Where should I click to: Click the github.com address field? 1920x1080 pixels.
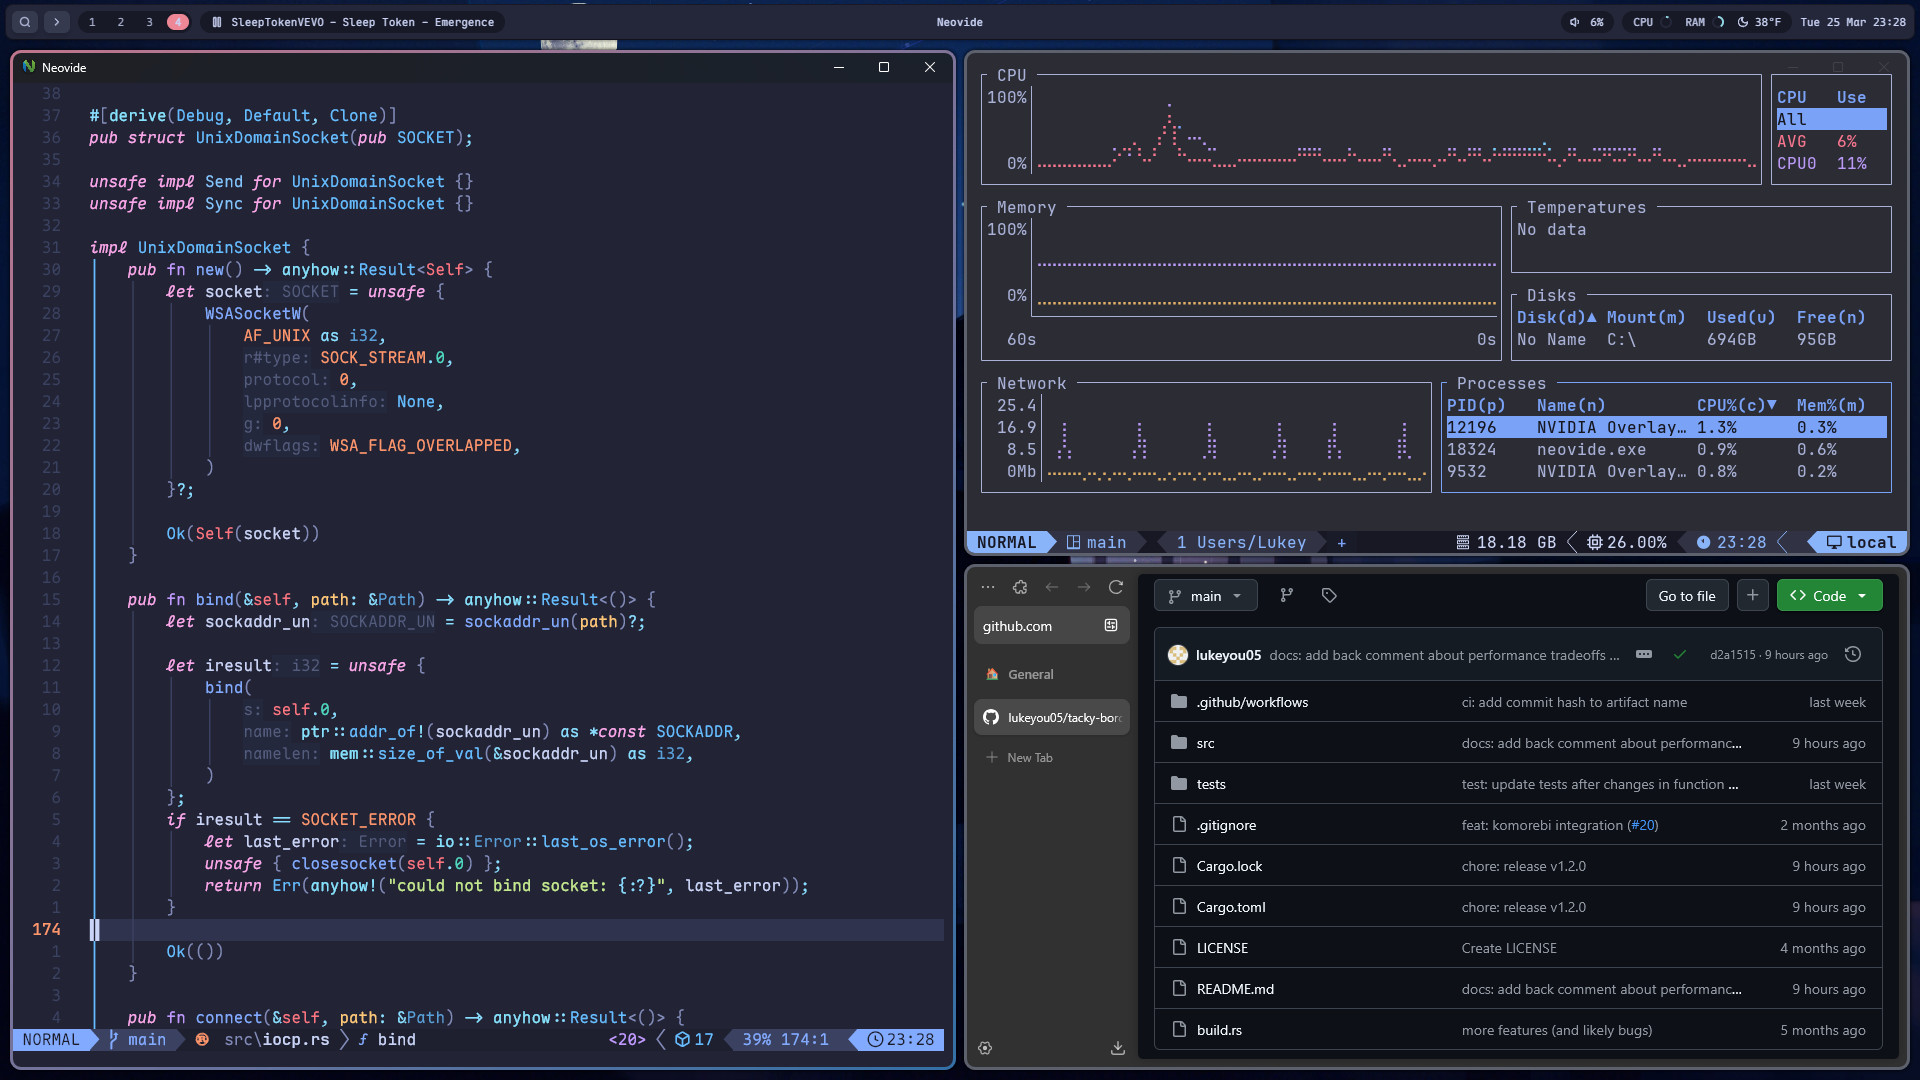[x=1035, y=626]
